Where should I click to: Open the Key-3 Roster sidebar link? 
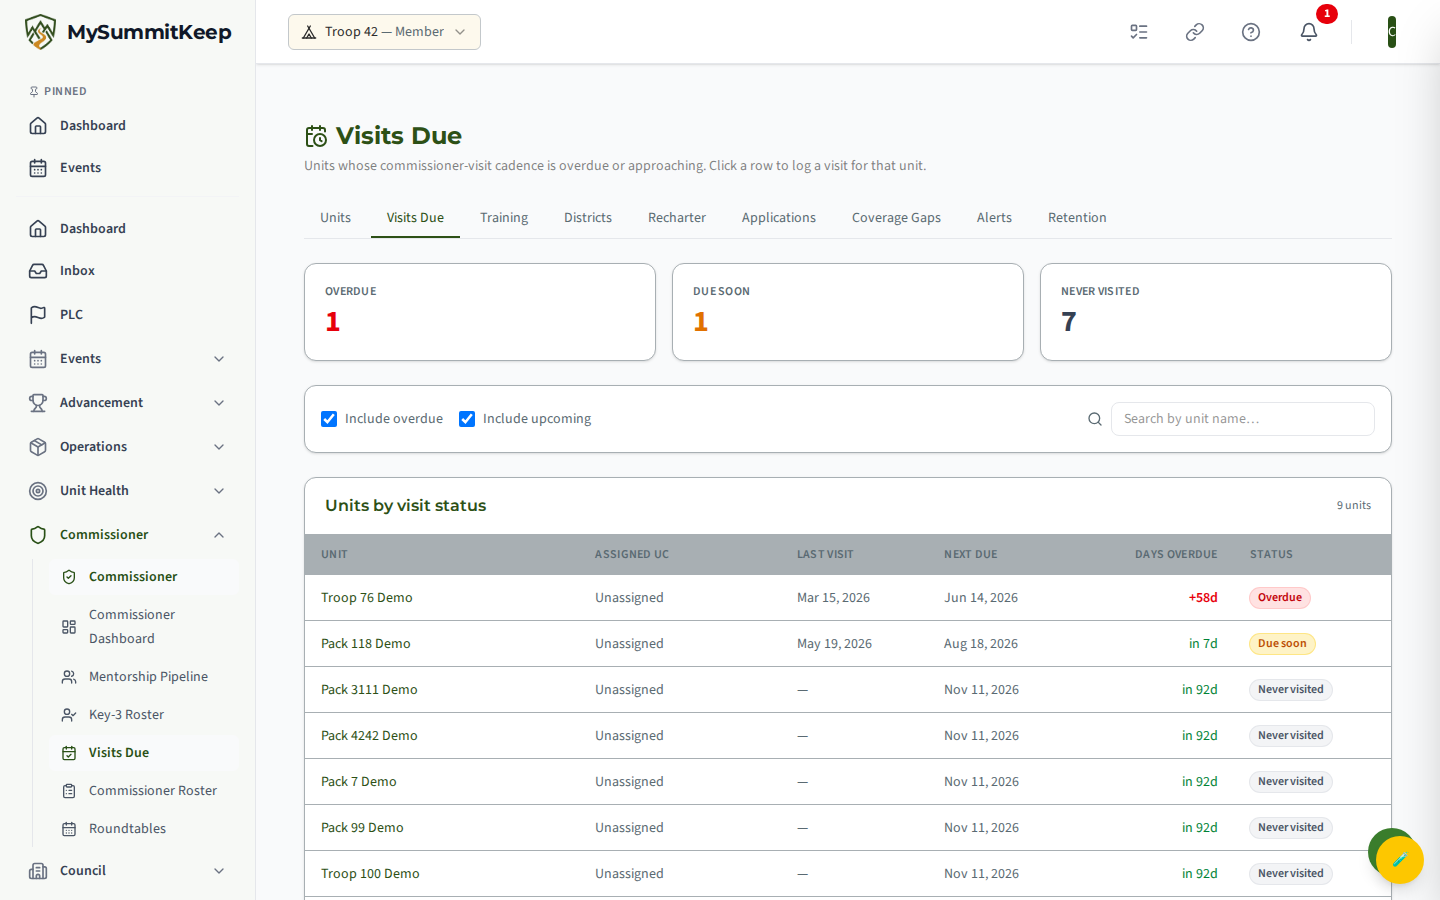pyautogui.click(x=144, y=715)
